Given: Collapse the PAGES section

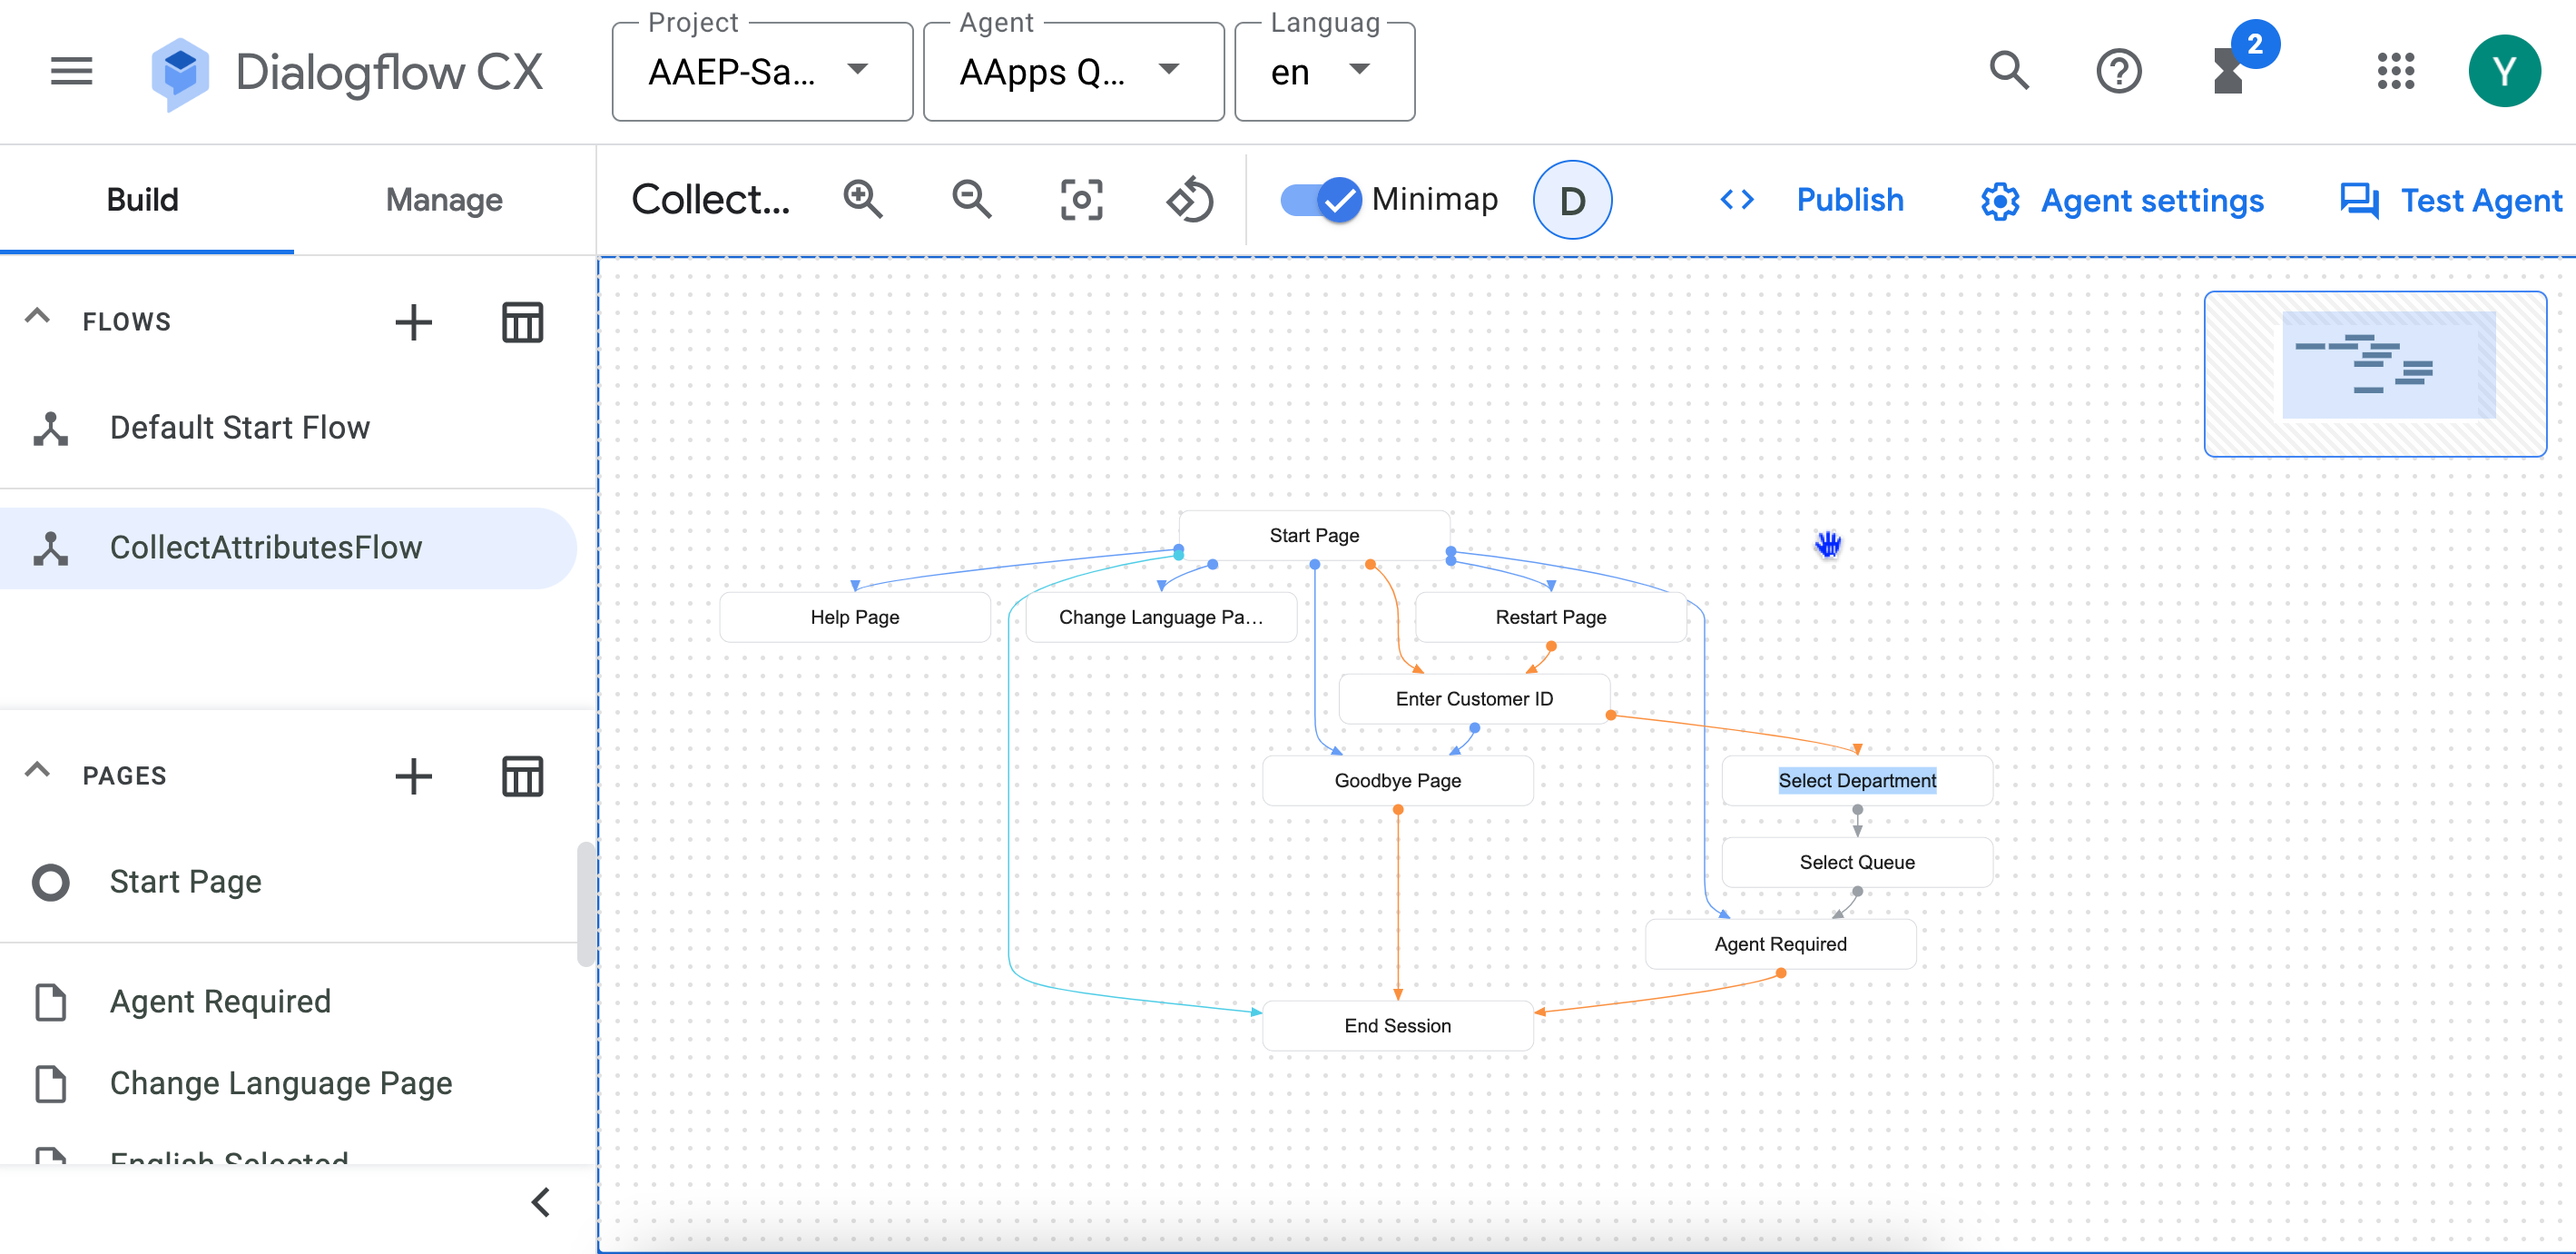Looking at the screenshot, I should click(37, 771).
